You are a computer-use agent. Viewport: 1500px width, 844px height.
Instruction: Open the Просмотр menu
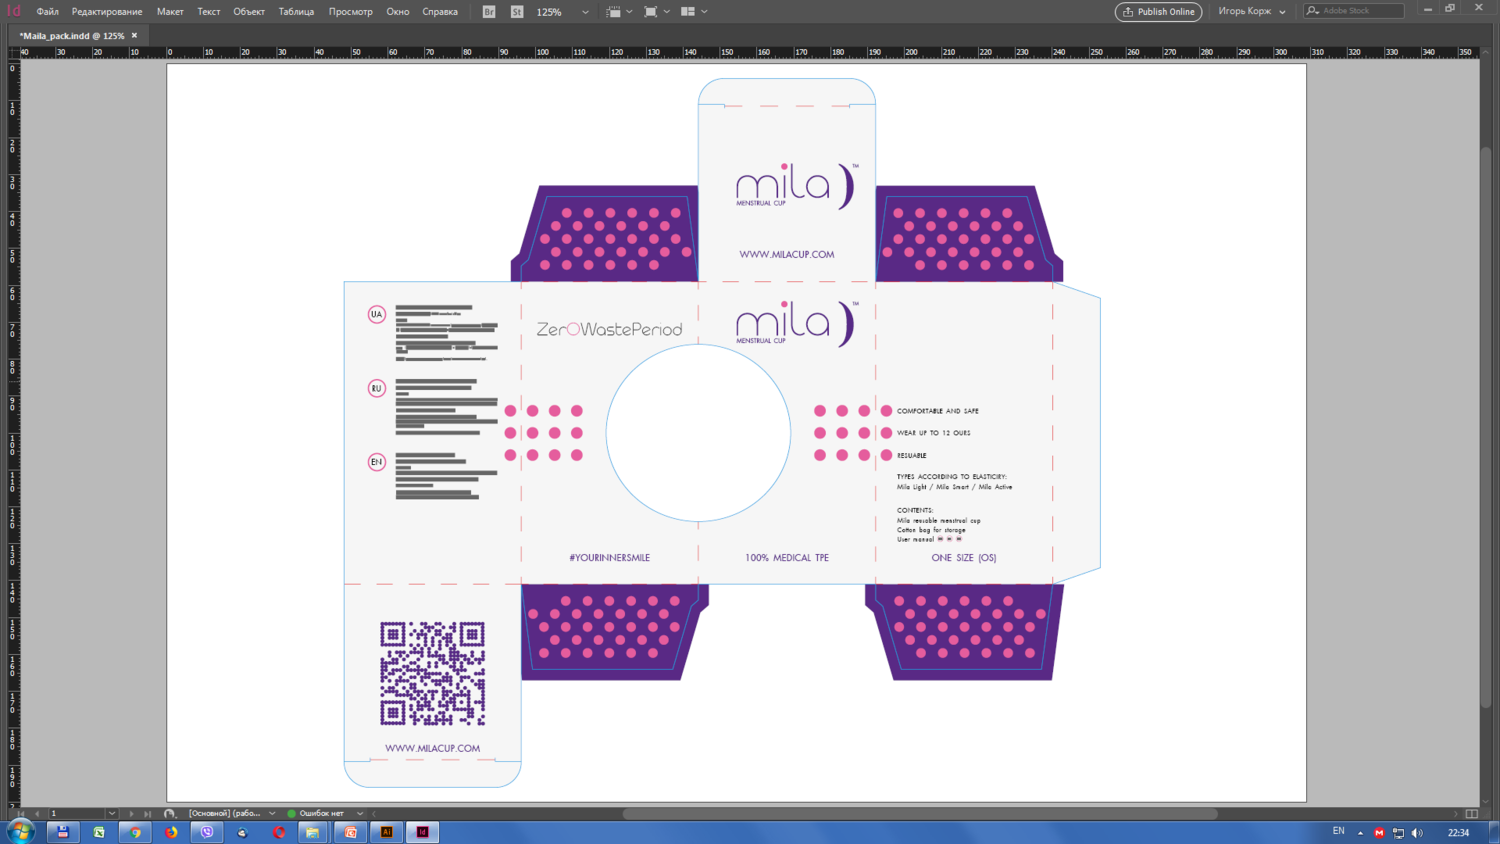(x=351, y=12)
